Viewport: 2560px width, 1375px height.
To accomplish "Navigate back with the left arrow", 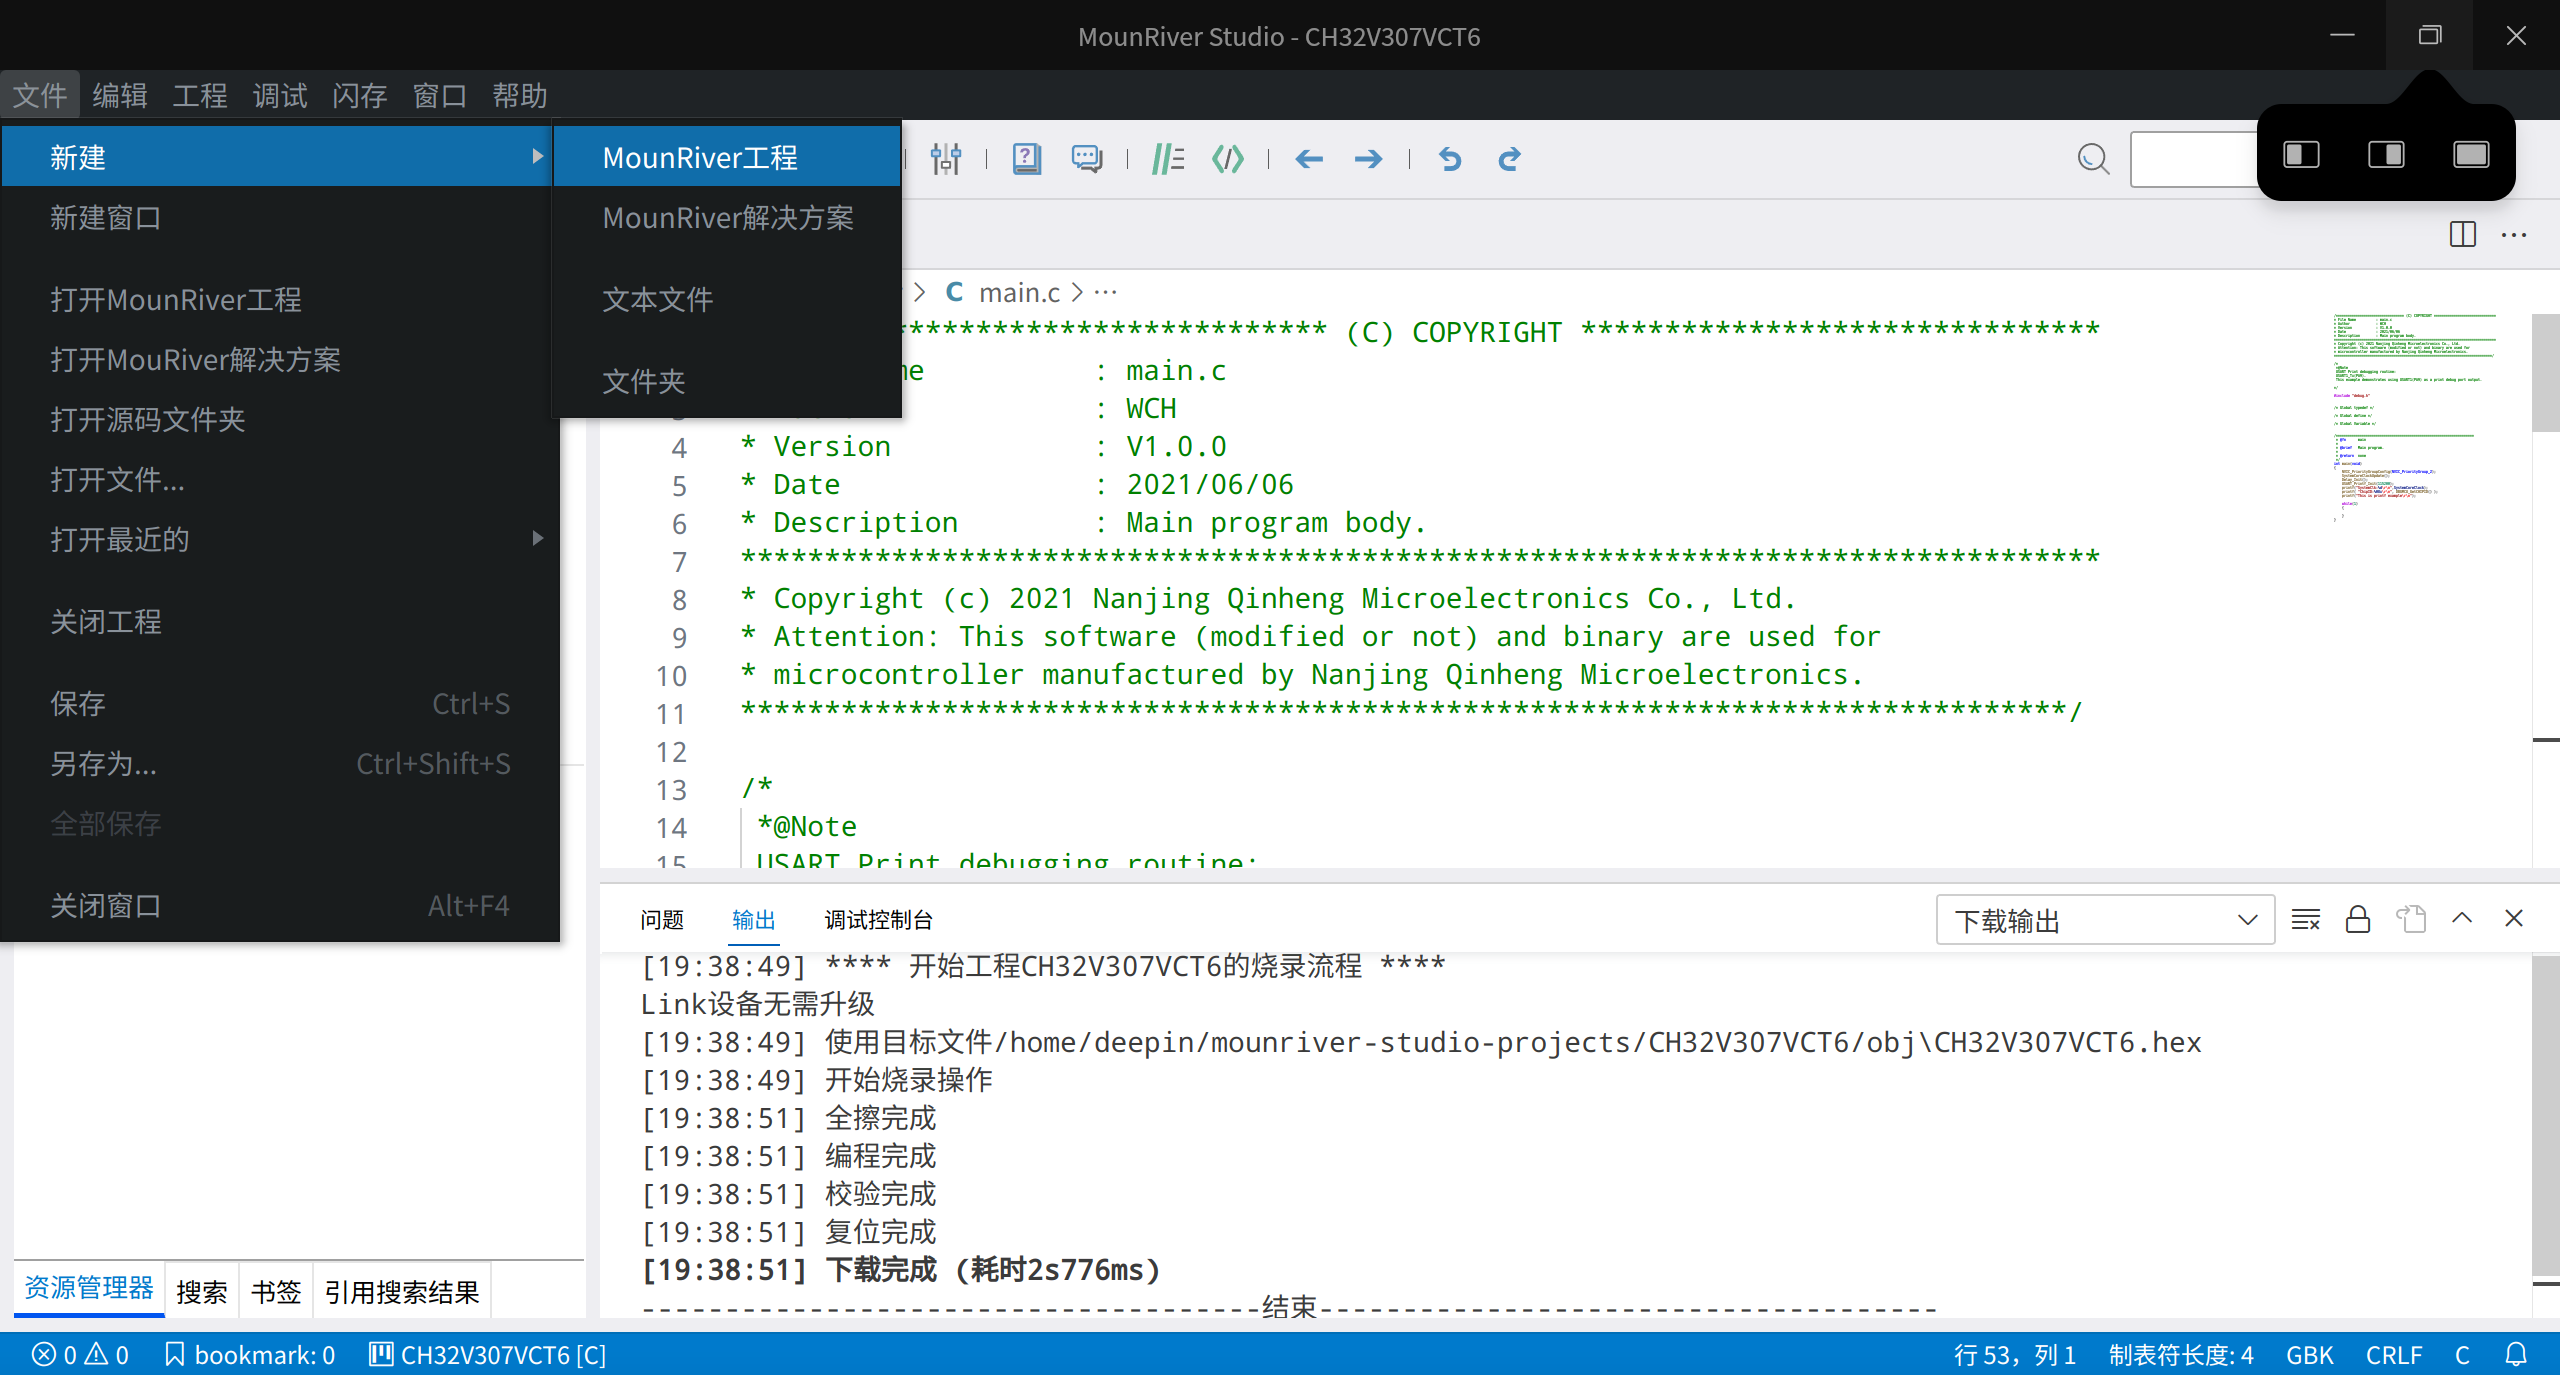I will [1309, 158].
